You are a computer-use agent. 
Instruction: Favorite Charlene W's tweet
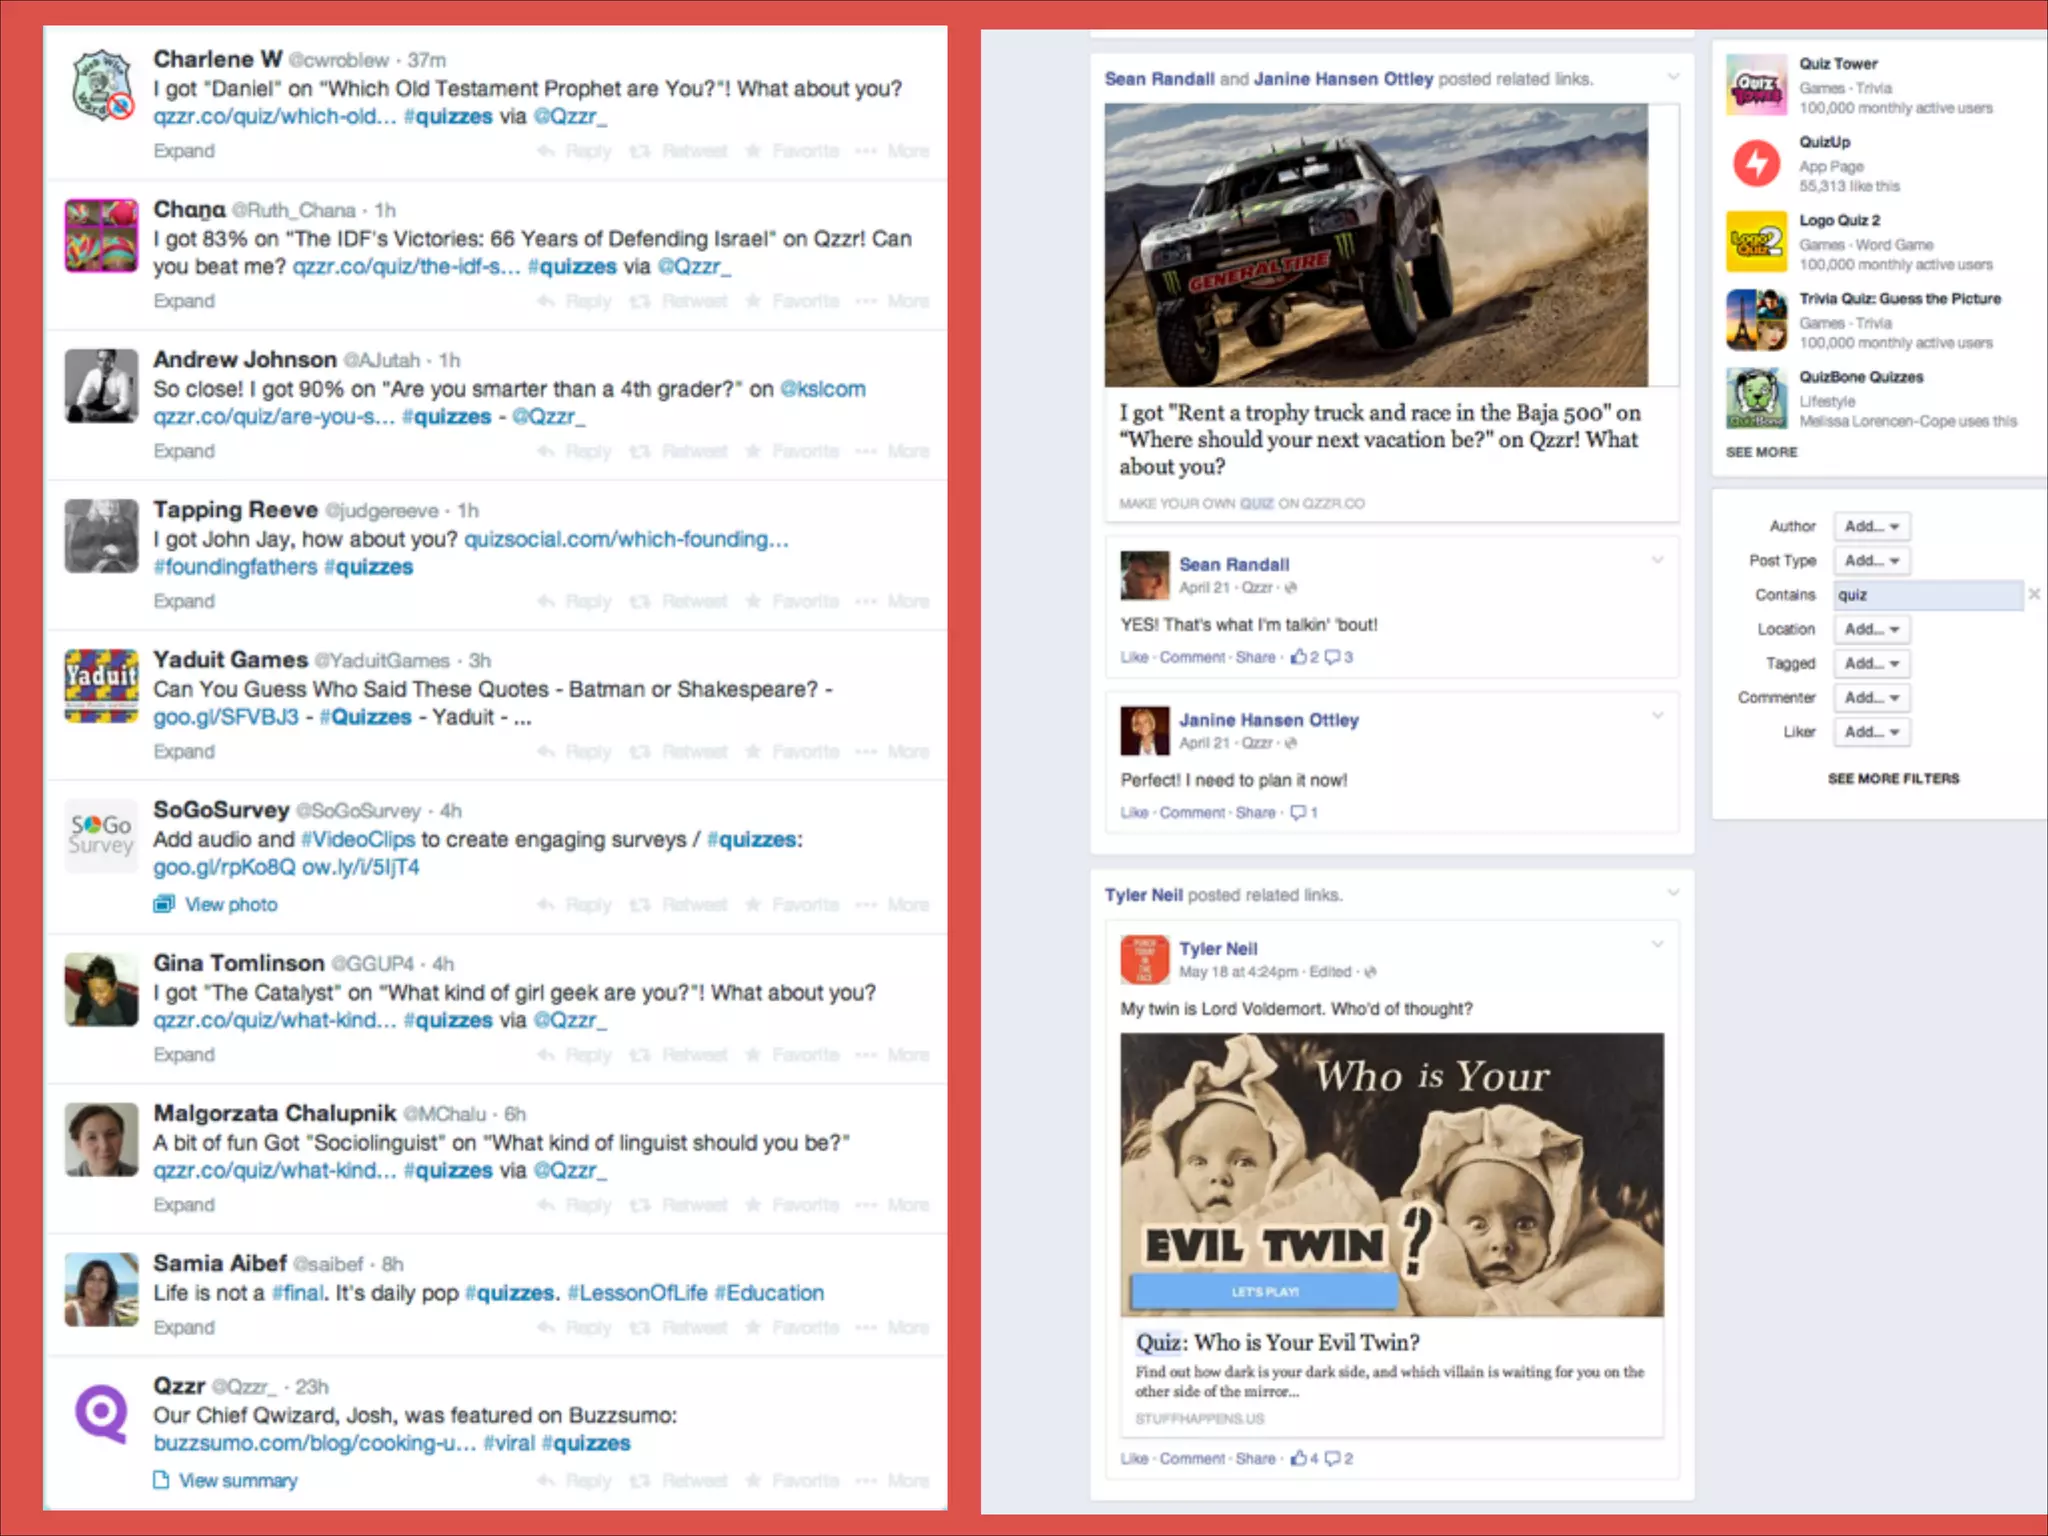[x=793, y=151]
